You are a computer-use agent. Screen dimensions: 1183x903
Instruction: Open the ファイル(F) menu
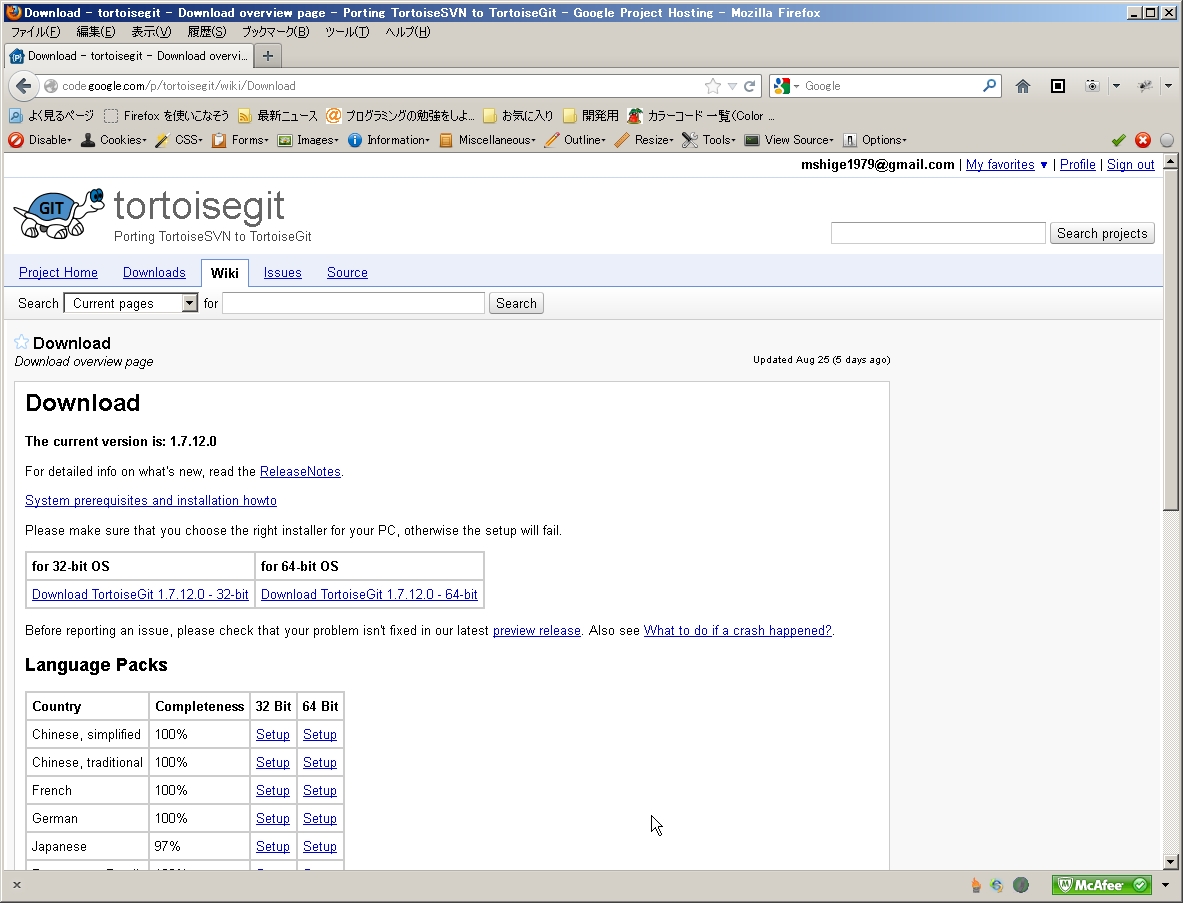tap(35, 32)
